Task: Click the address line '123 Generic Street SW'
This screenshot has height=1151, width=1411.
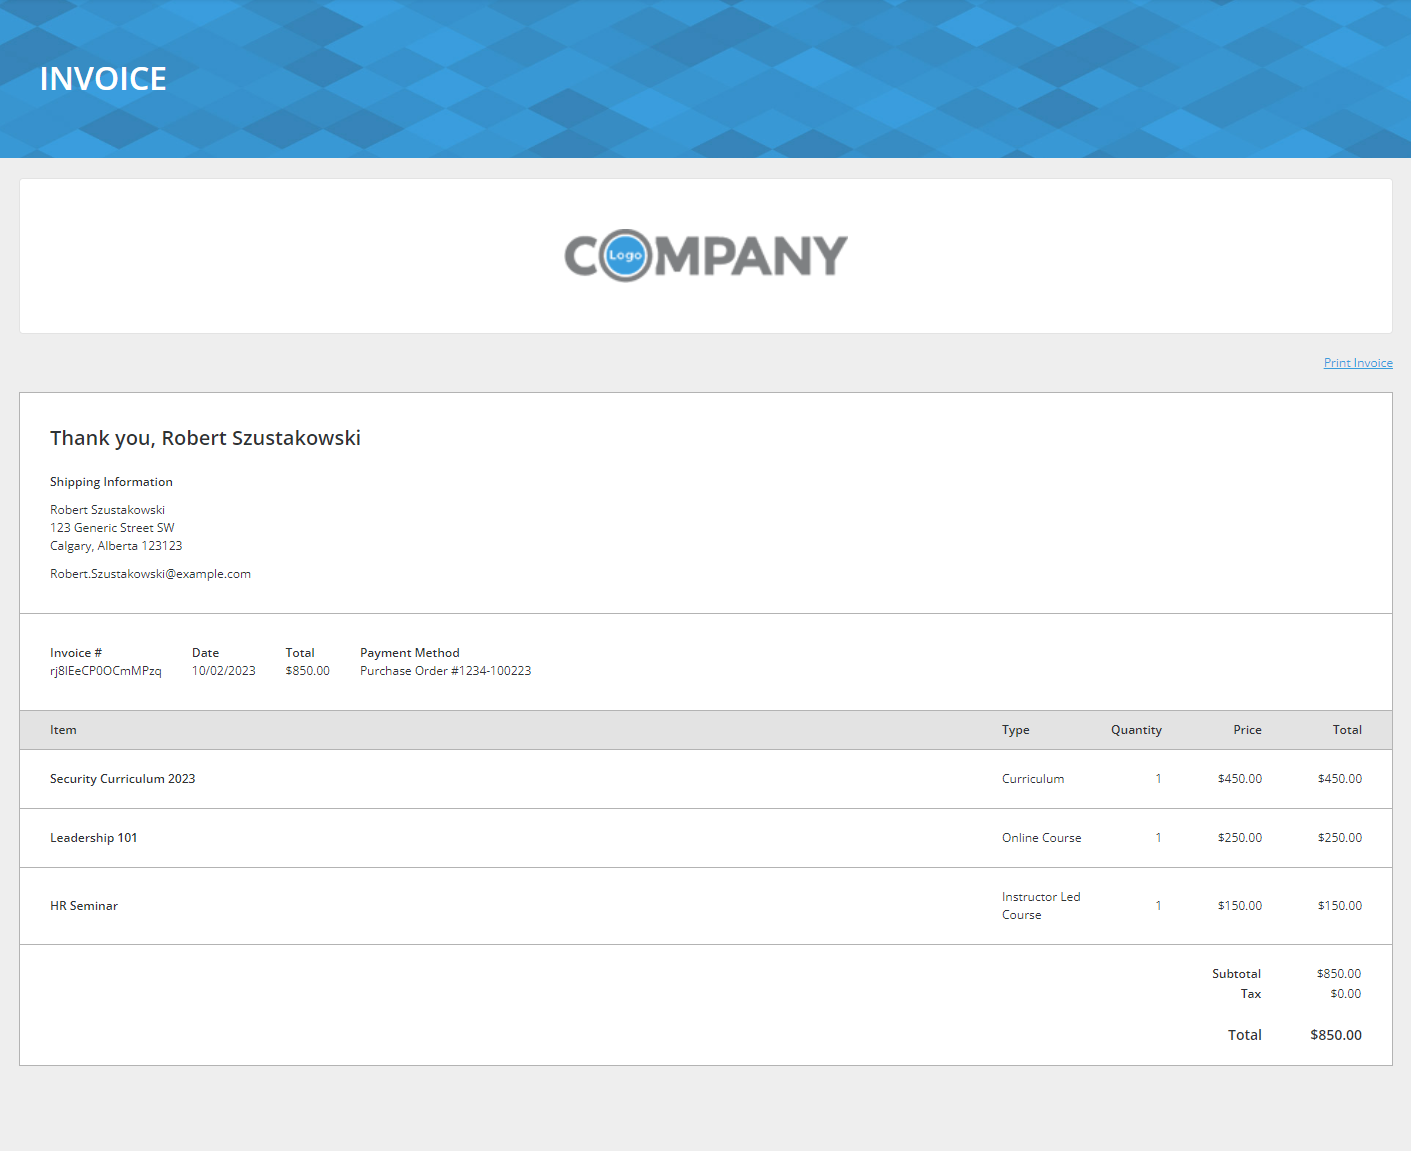Action: pos(112,528)
